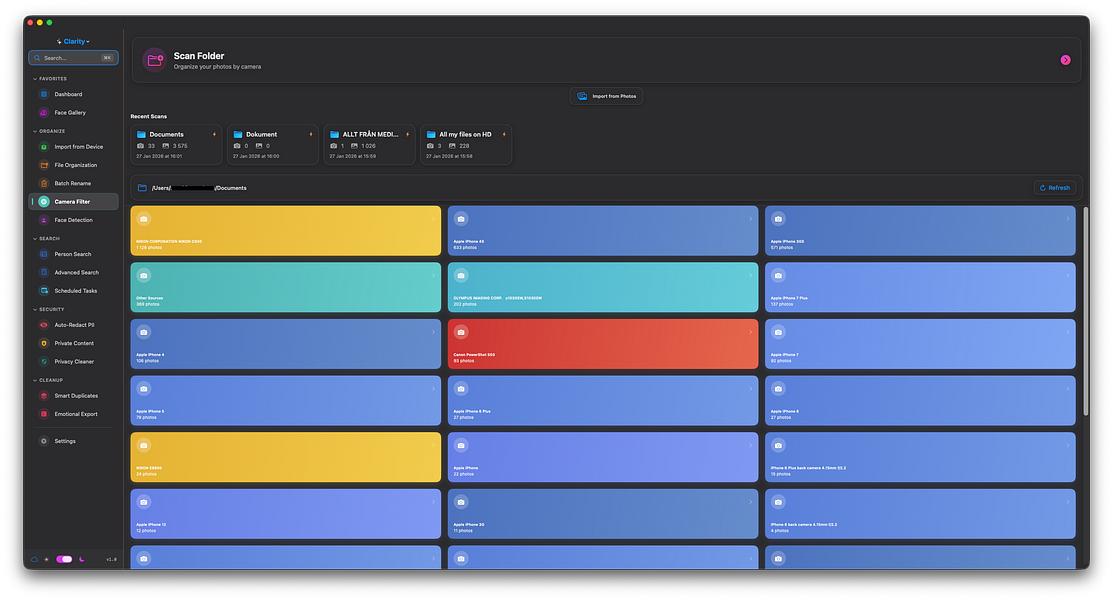Select the Dashboard menu item
1113x600 pixels.
pyautogui.click(x=73, y=94)
